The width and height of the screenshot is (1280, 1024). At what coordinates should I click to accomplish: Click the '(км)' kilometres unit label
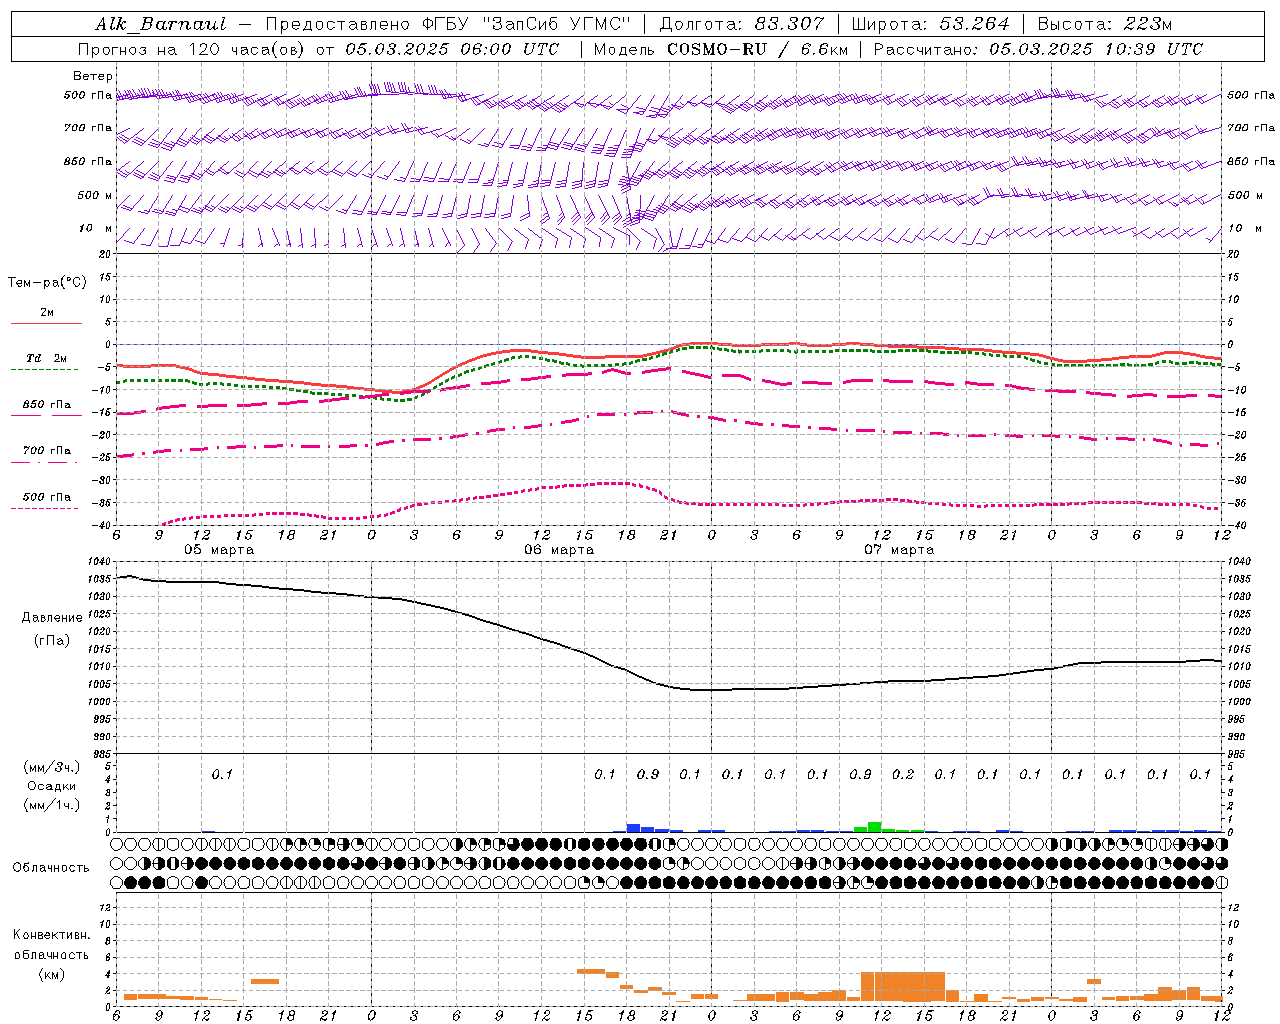pyautogui.click(x=52, y=974)
